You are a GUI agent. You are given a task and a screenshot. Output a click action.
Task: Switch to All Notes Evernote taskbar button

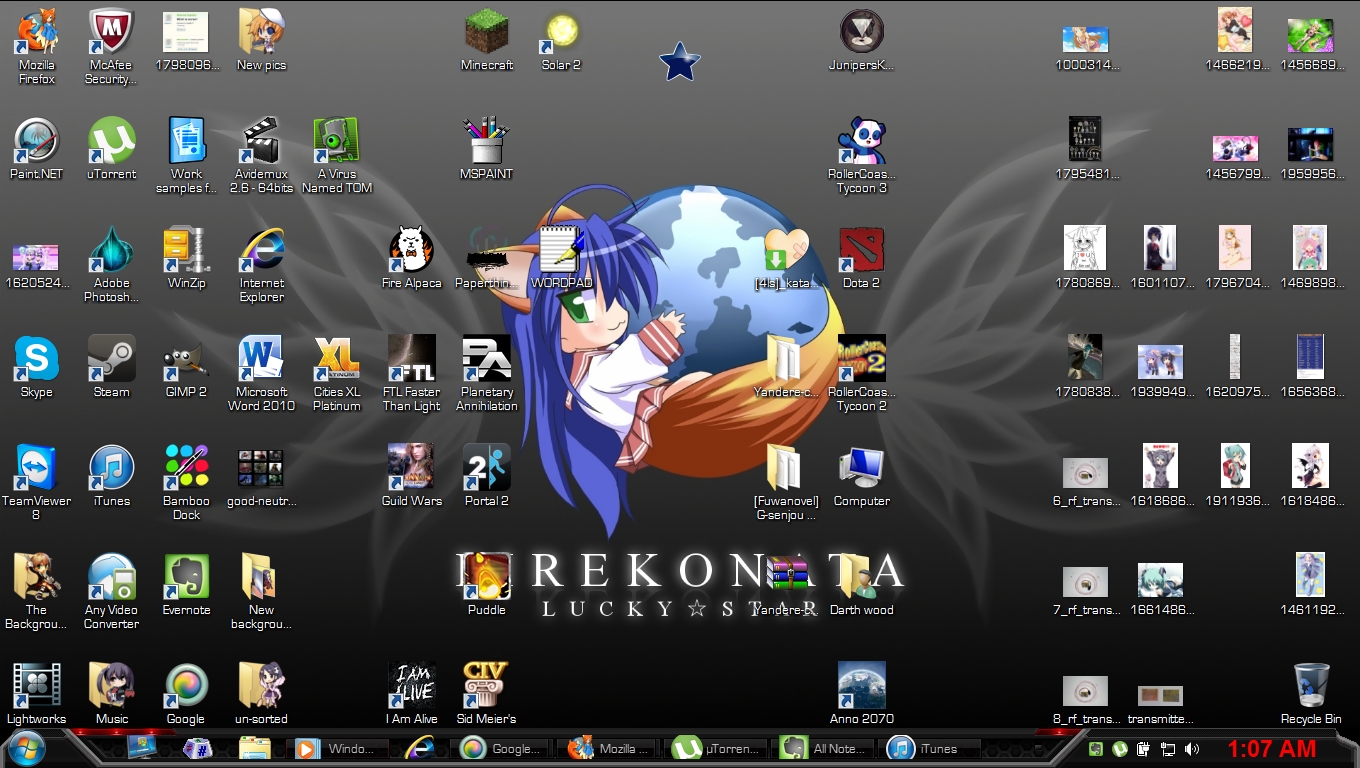point(823,748)
